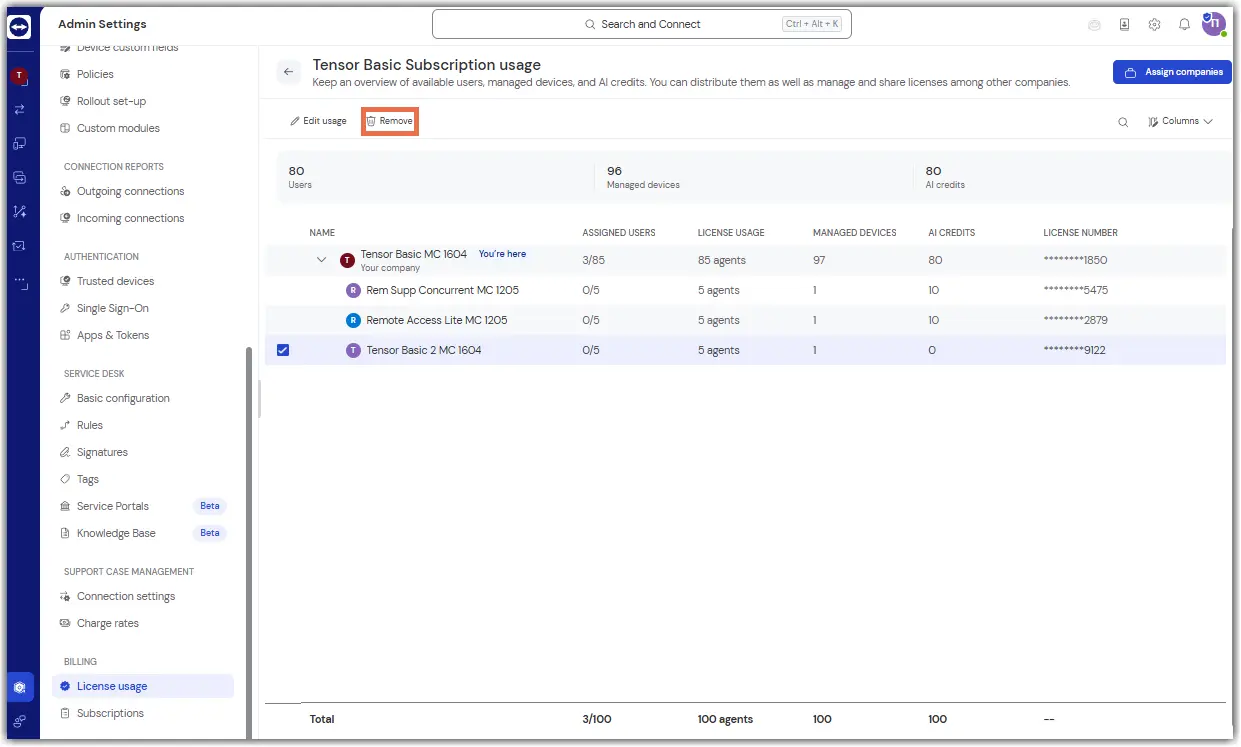Tick the Tensor Basic 2 MC 1604 checkbox
1241x747 pixels.
tap(283, 350)
